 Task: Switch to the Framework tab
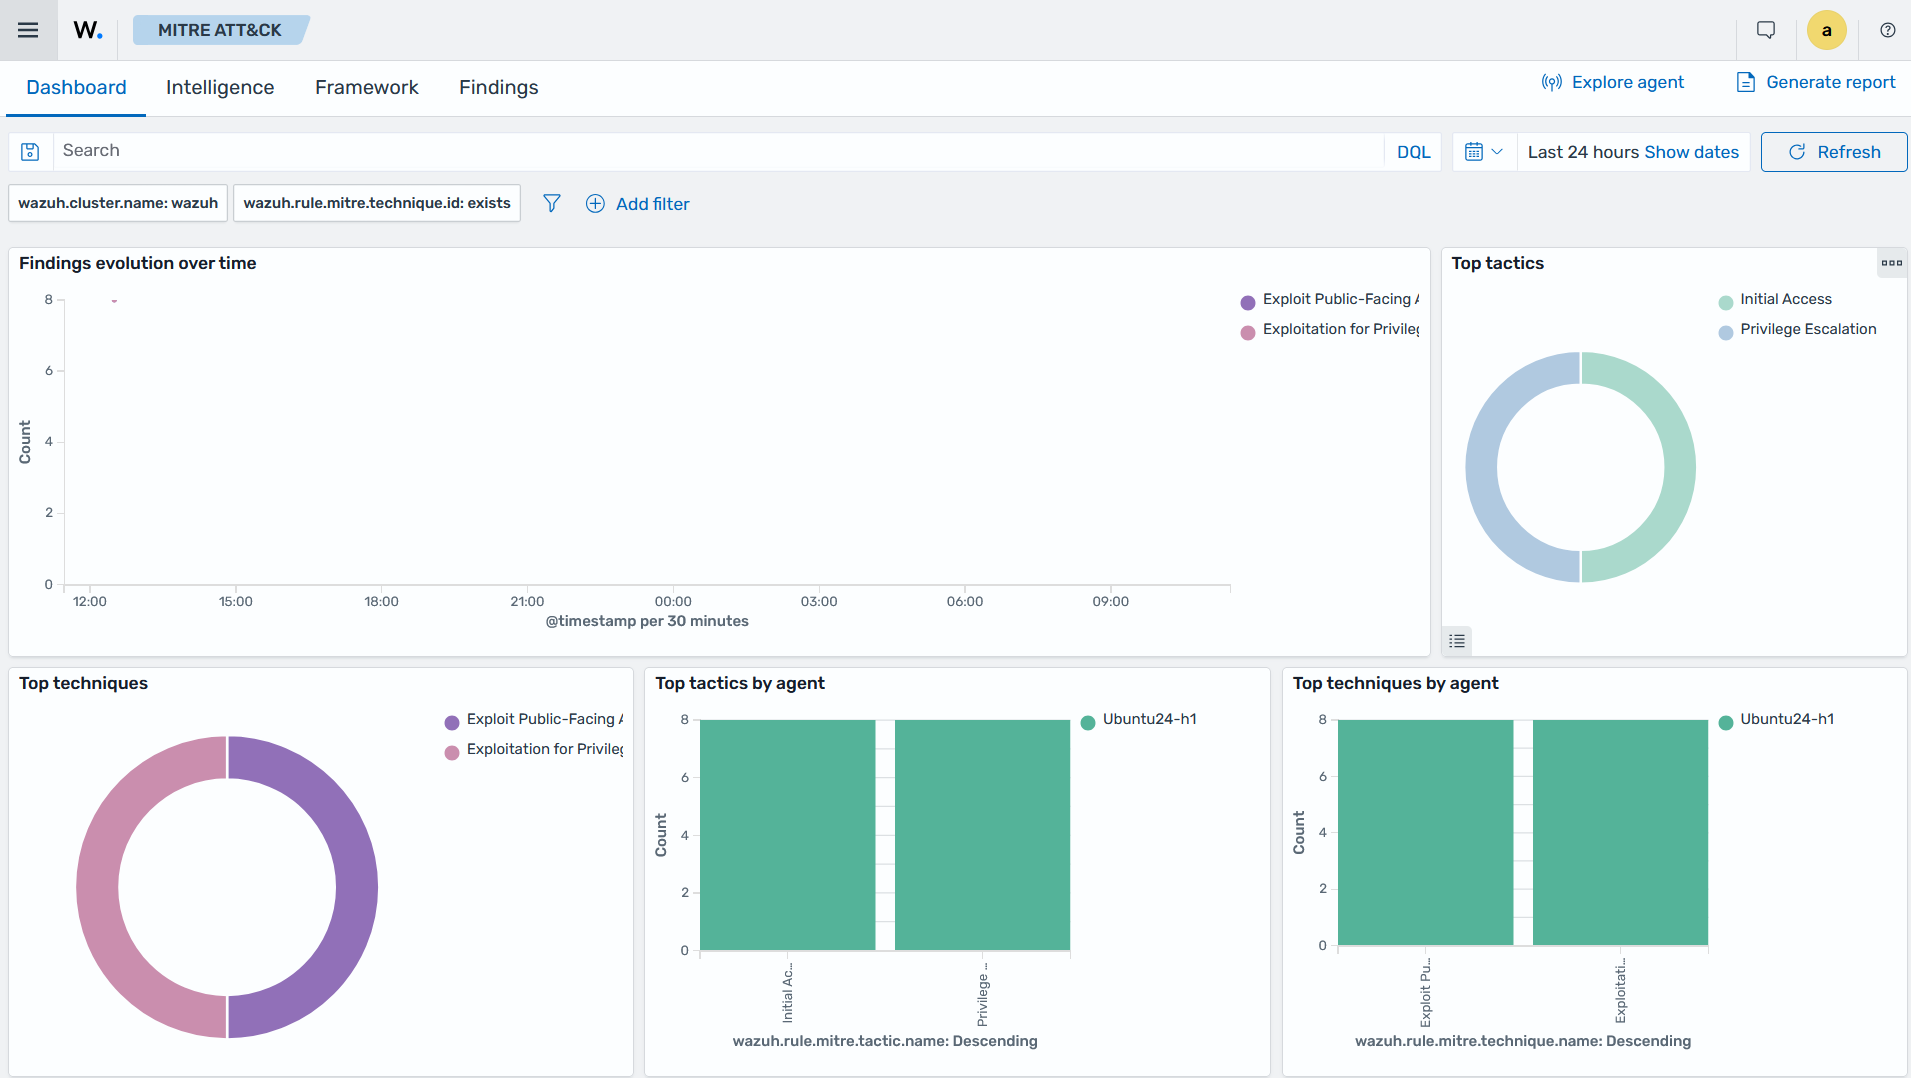(x=367, y=88)
